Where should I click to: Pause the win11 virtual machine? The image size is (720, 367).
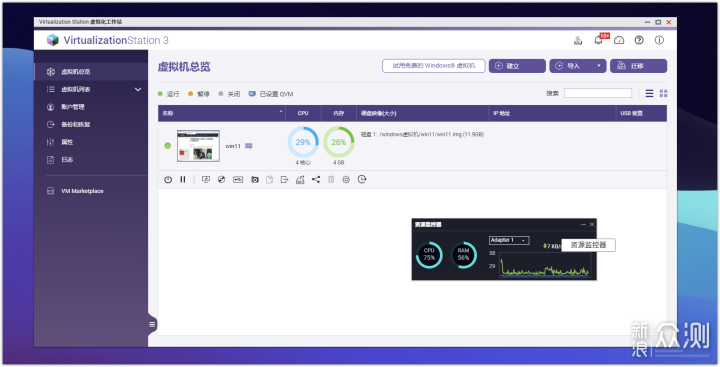pos(183,180)
